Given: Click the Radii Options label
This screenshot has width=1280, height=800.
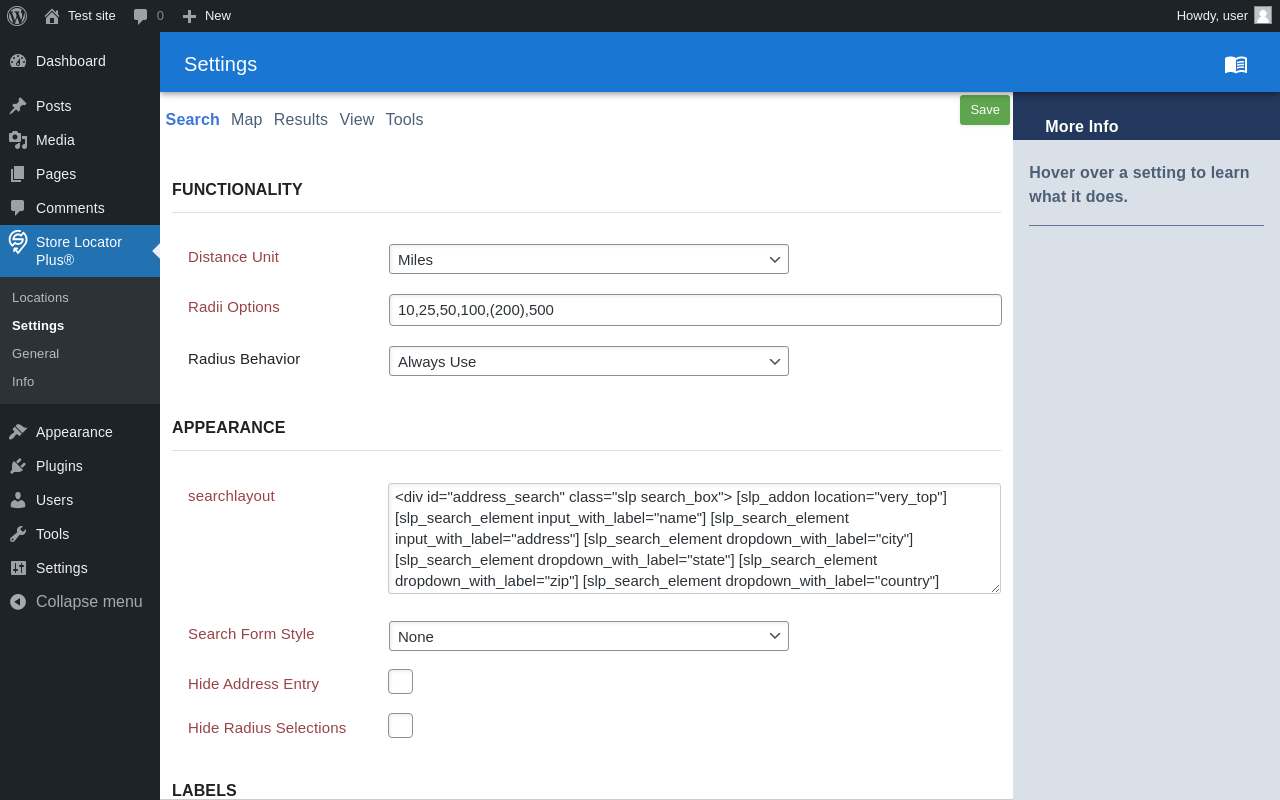Looking at the screenshot, I should pos(234,307).
